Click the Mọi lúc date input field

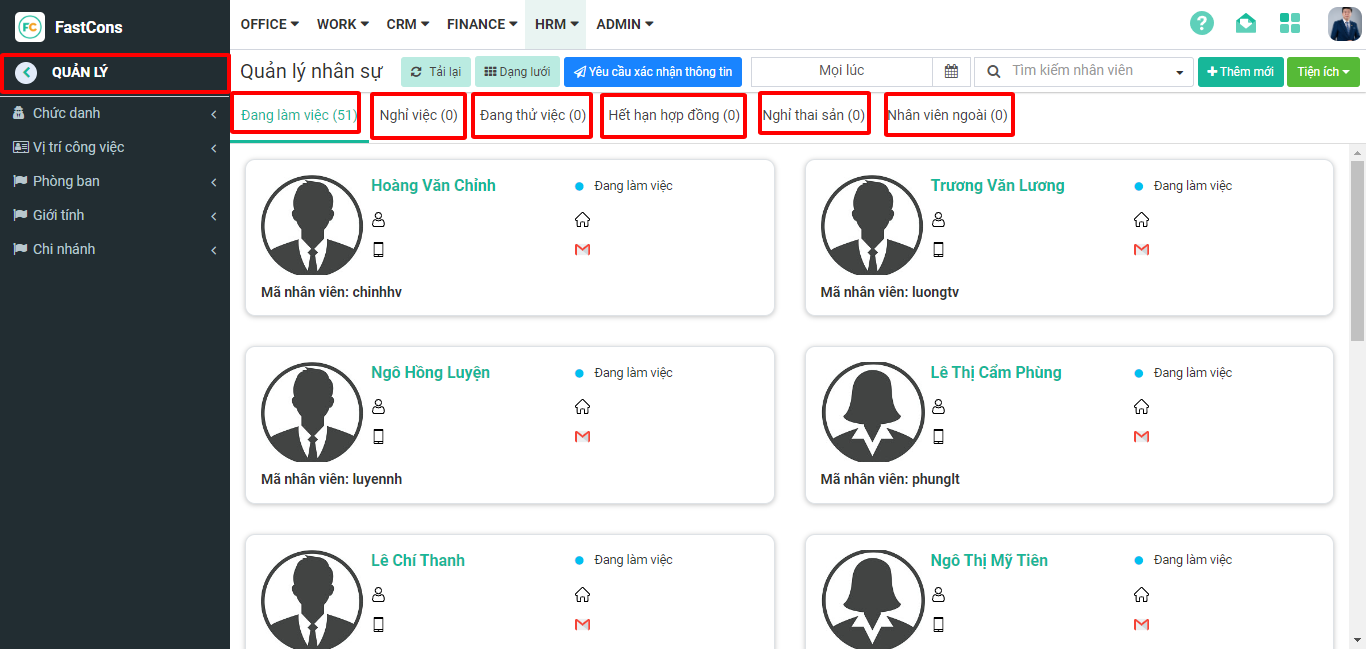point(841,72)
